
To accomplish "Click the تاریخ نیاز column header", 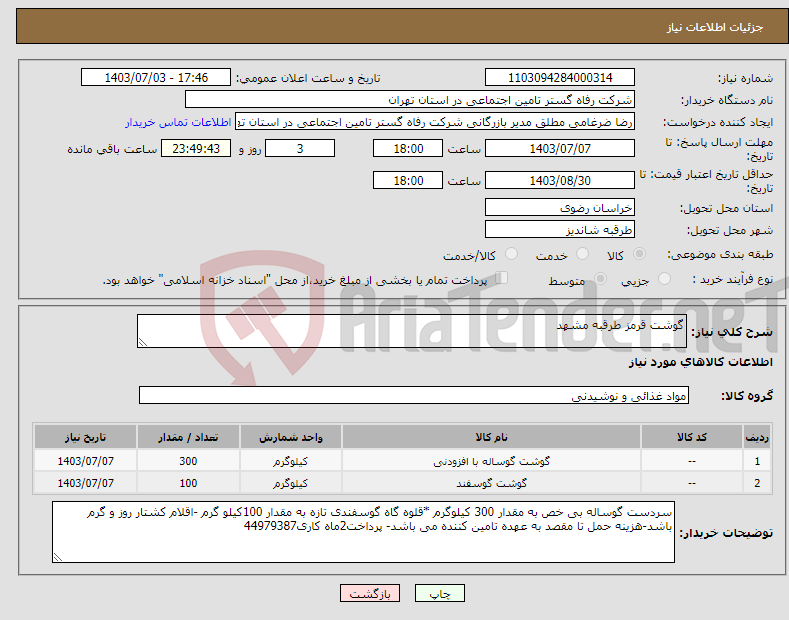I will 85,437.
